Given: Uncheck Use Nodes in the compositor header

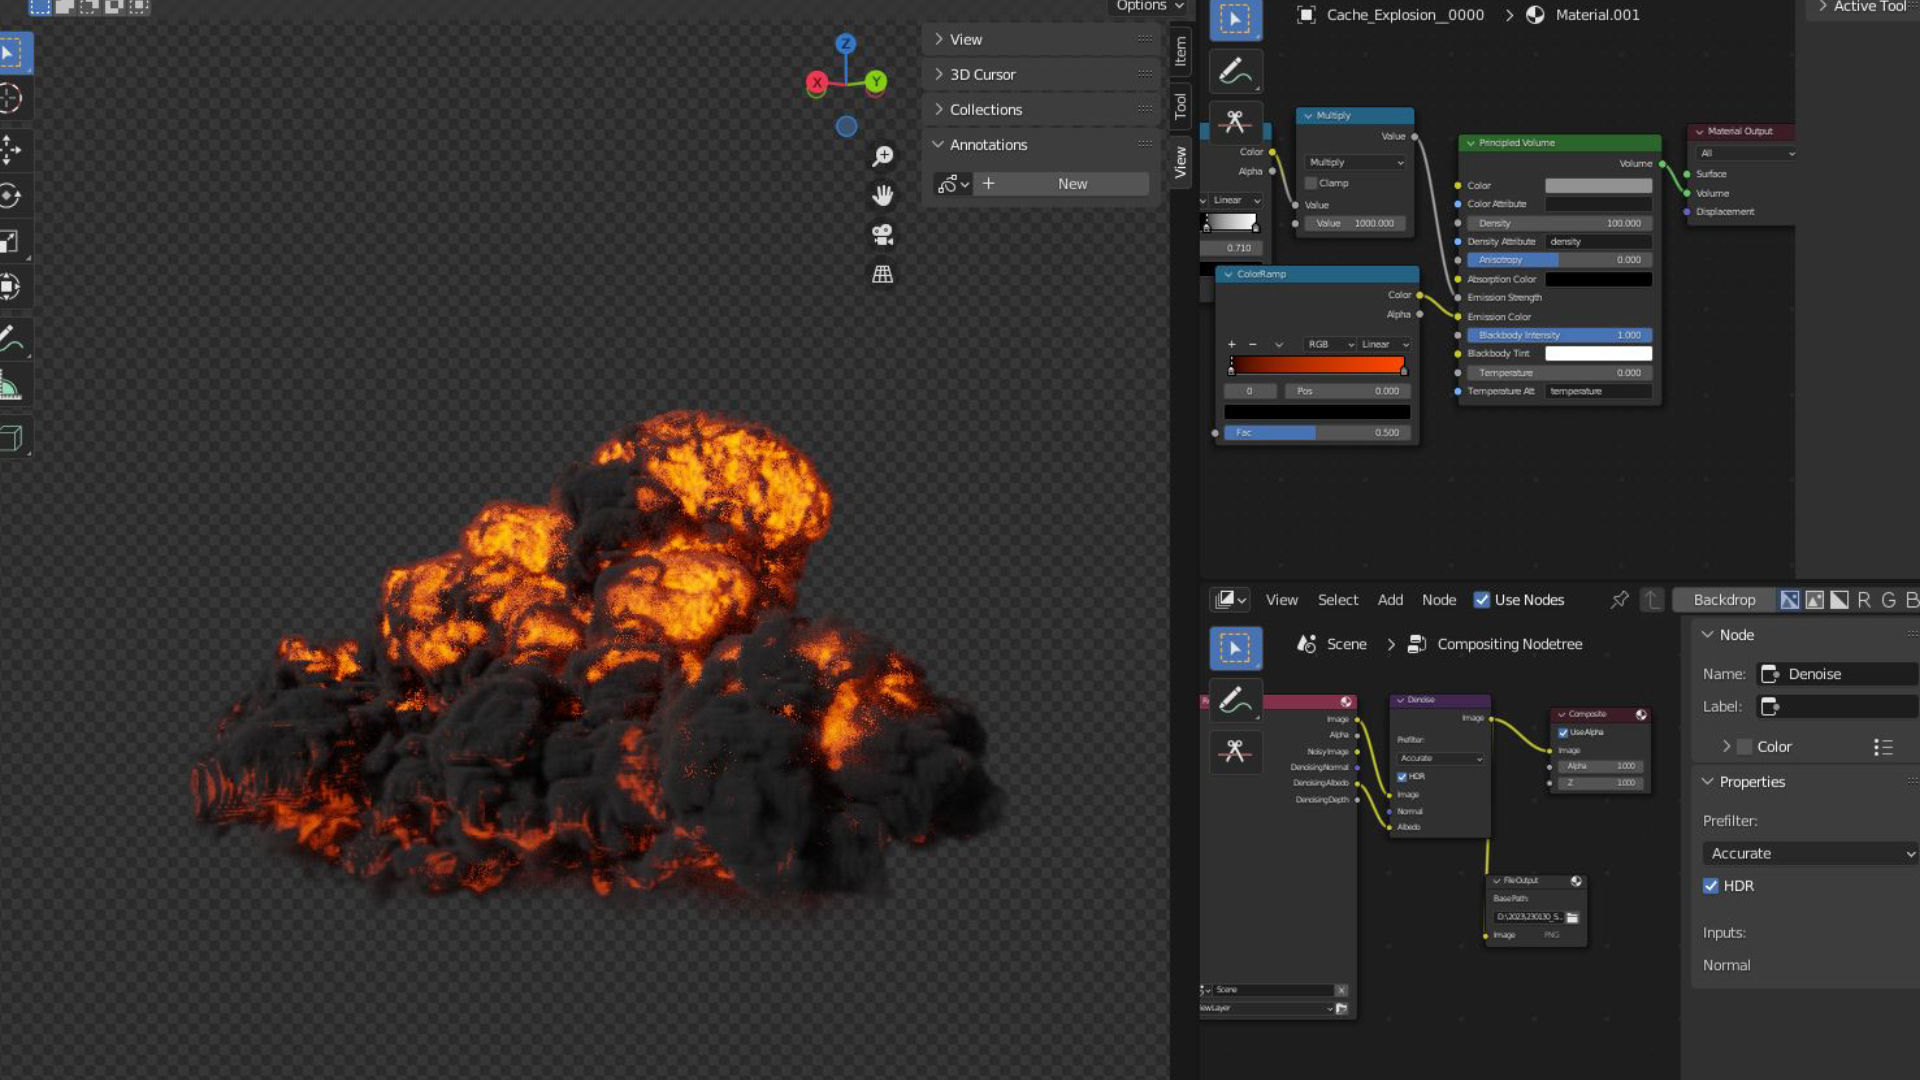Looking at the screenshot, I should tap(1482, 599).
